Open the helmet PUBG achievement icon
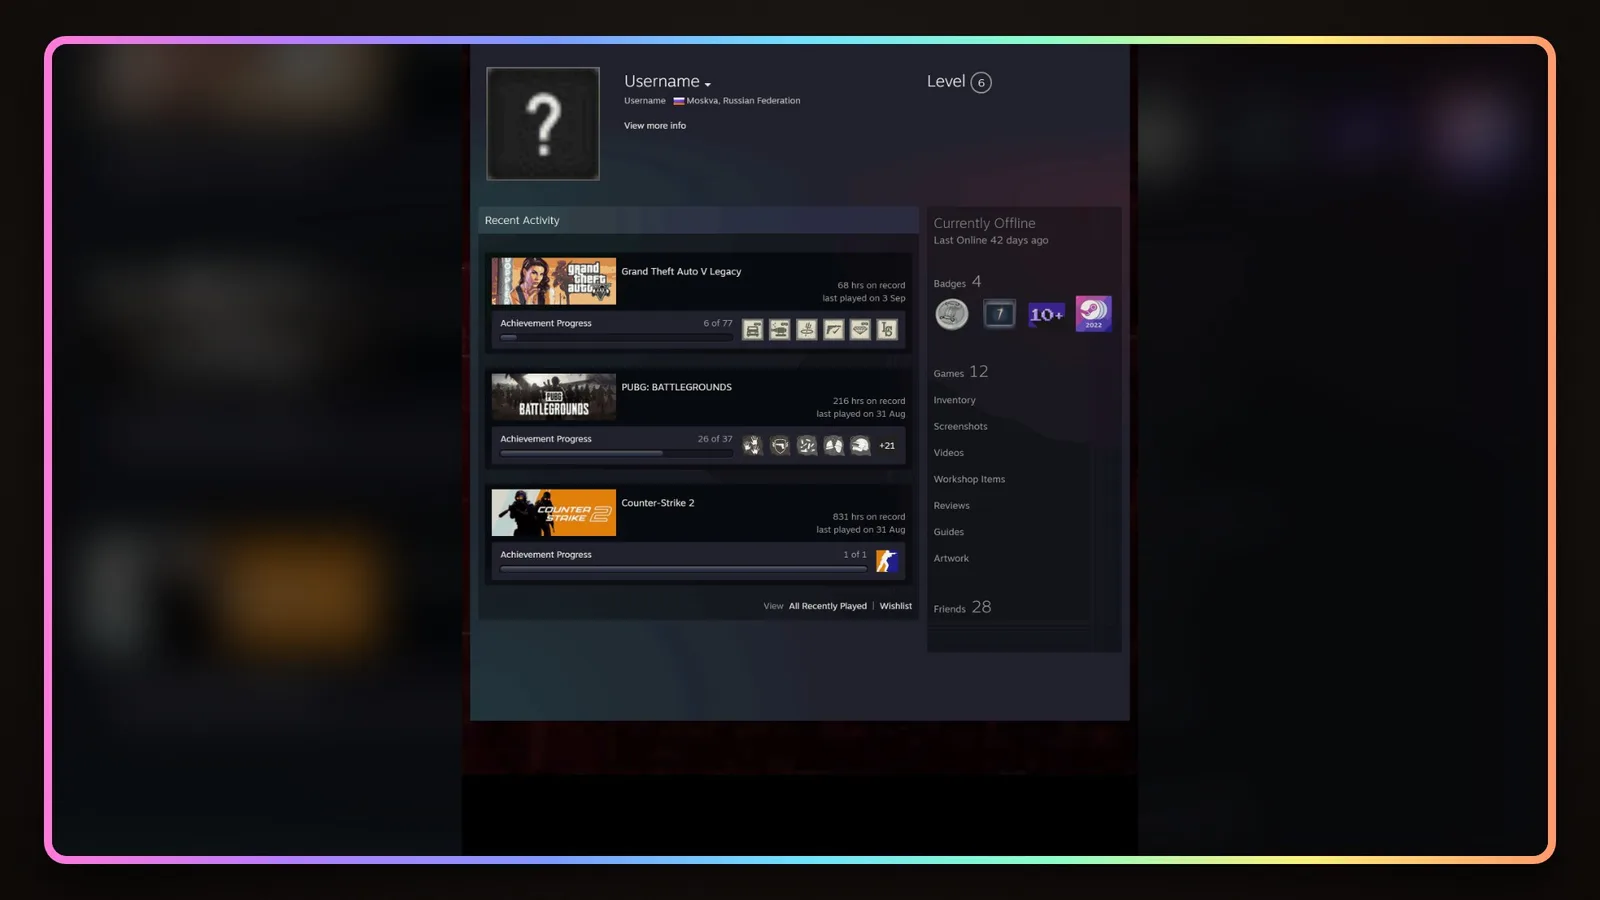The image size is (1600, 900). (860, 446)
